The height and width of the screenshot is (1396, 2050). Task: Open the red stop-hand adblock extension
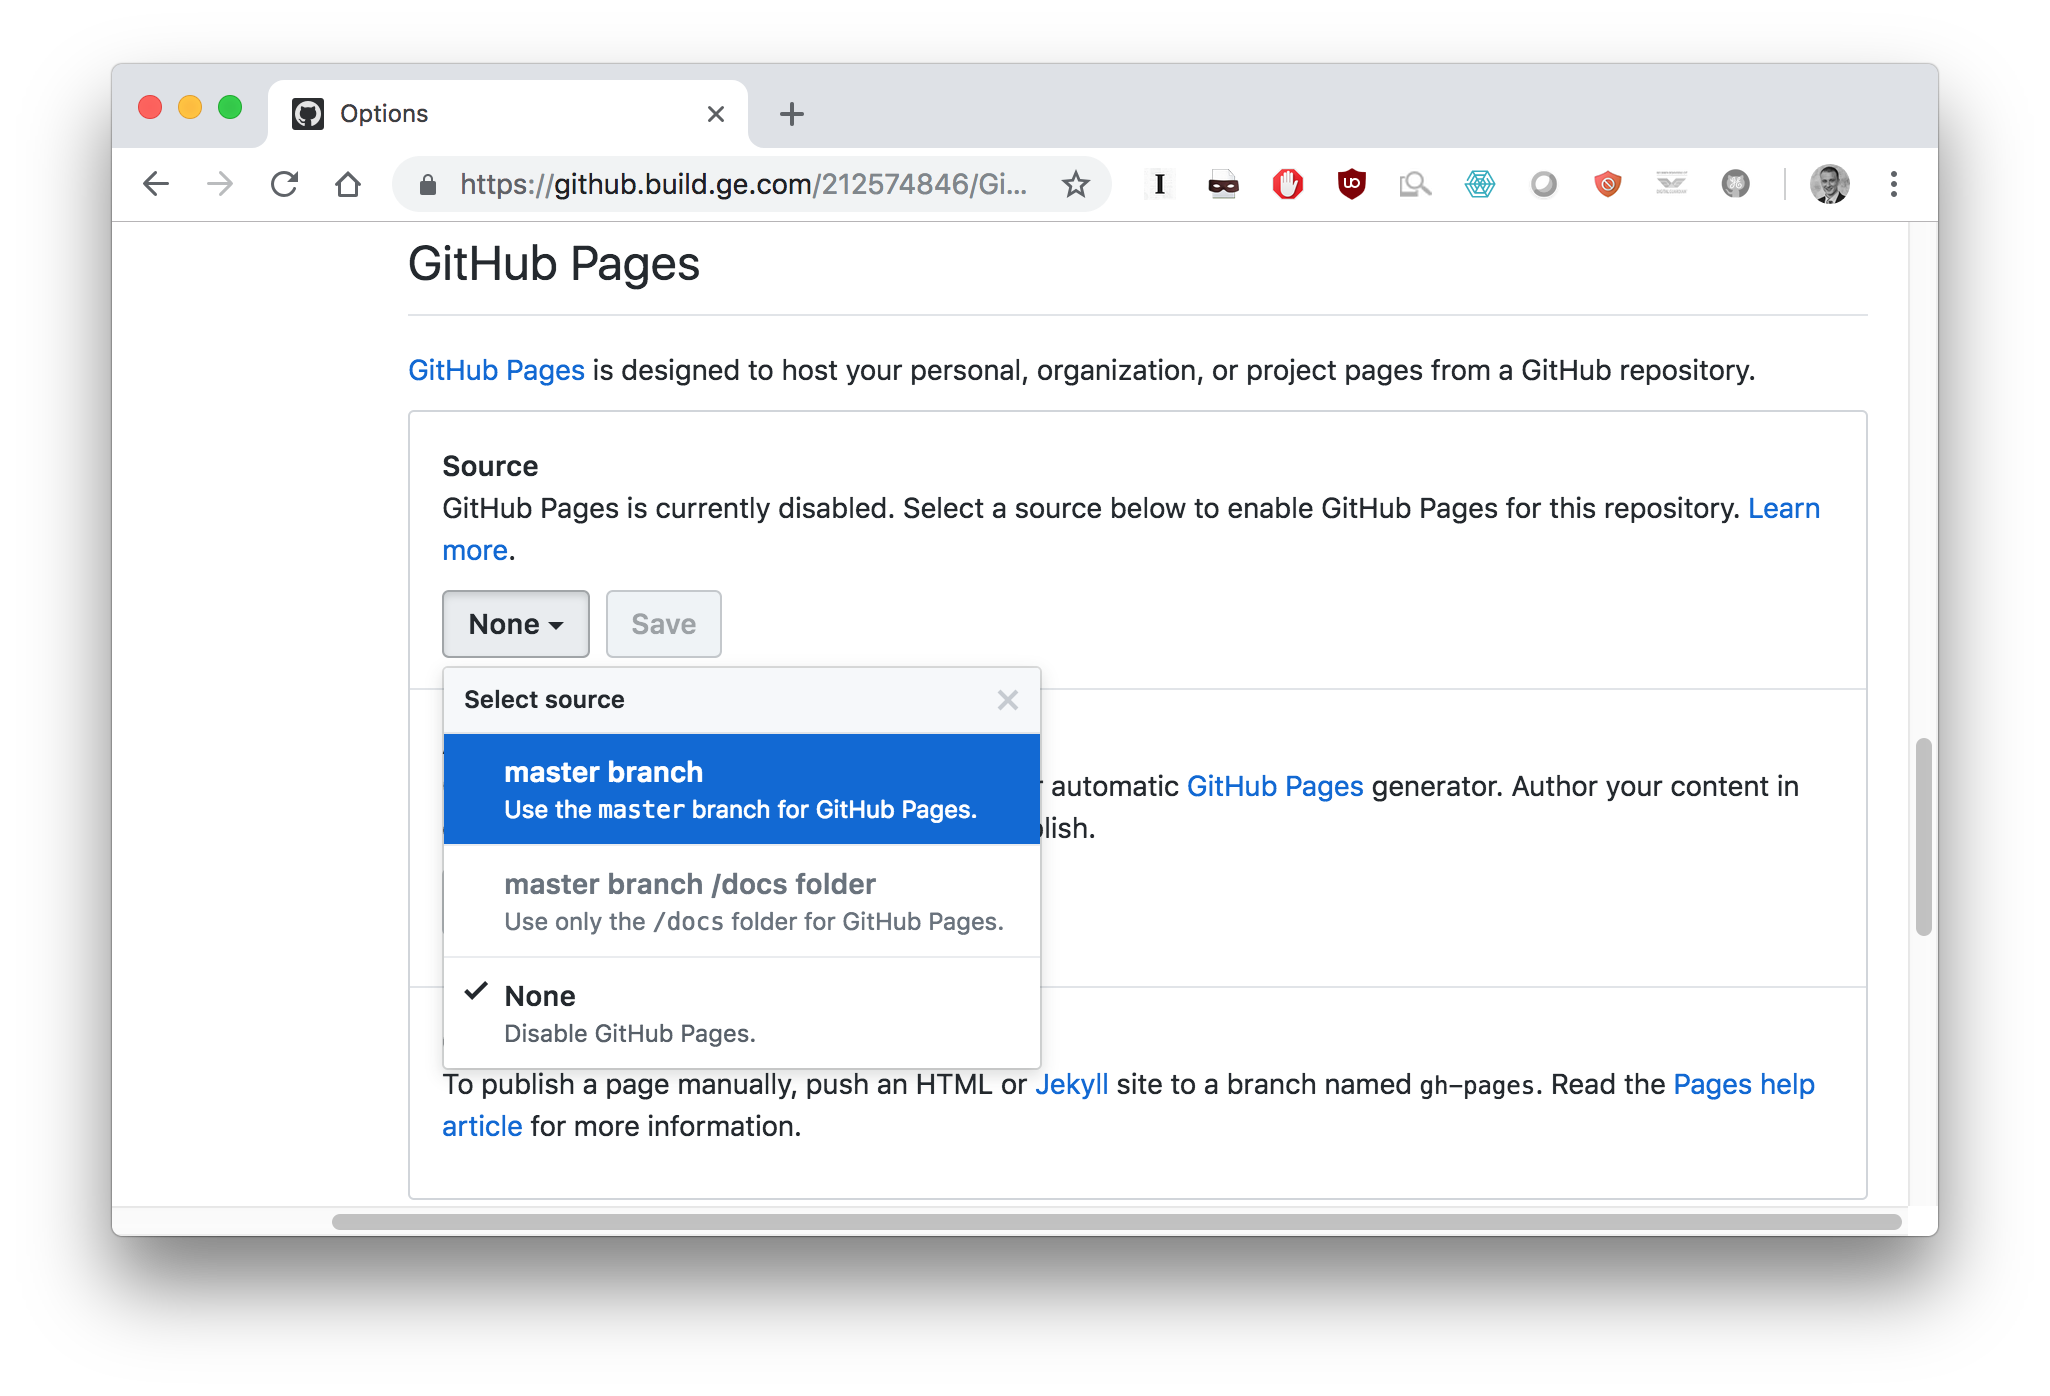(1288, 184)
